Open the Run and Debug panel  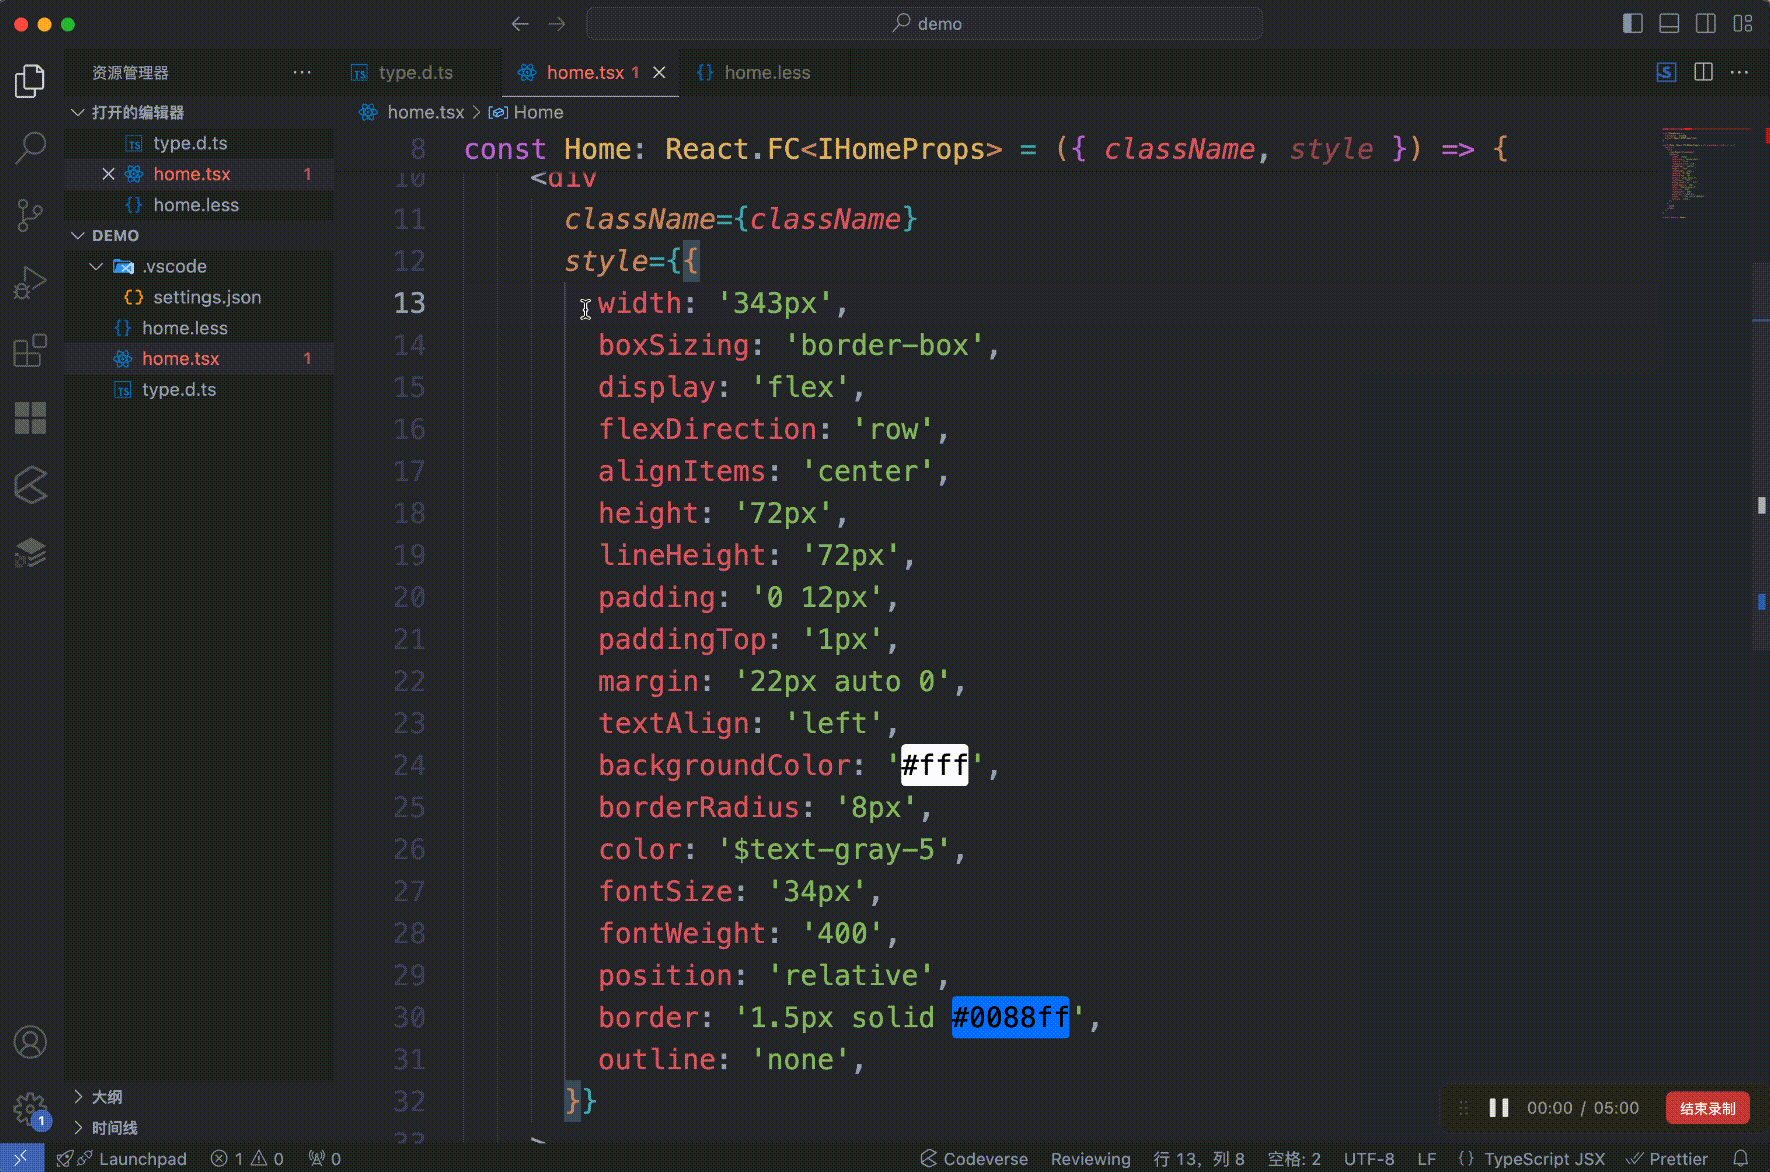30,283
